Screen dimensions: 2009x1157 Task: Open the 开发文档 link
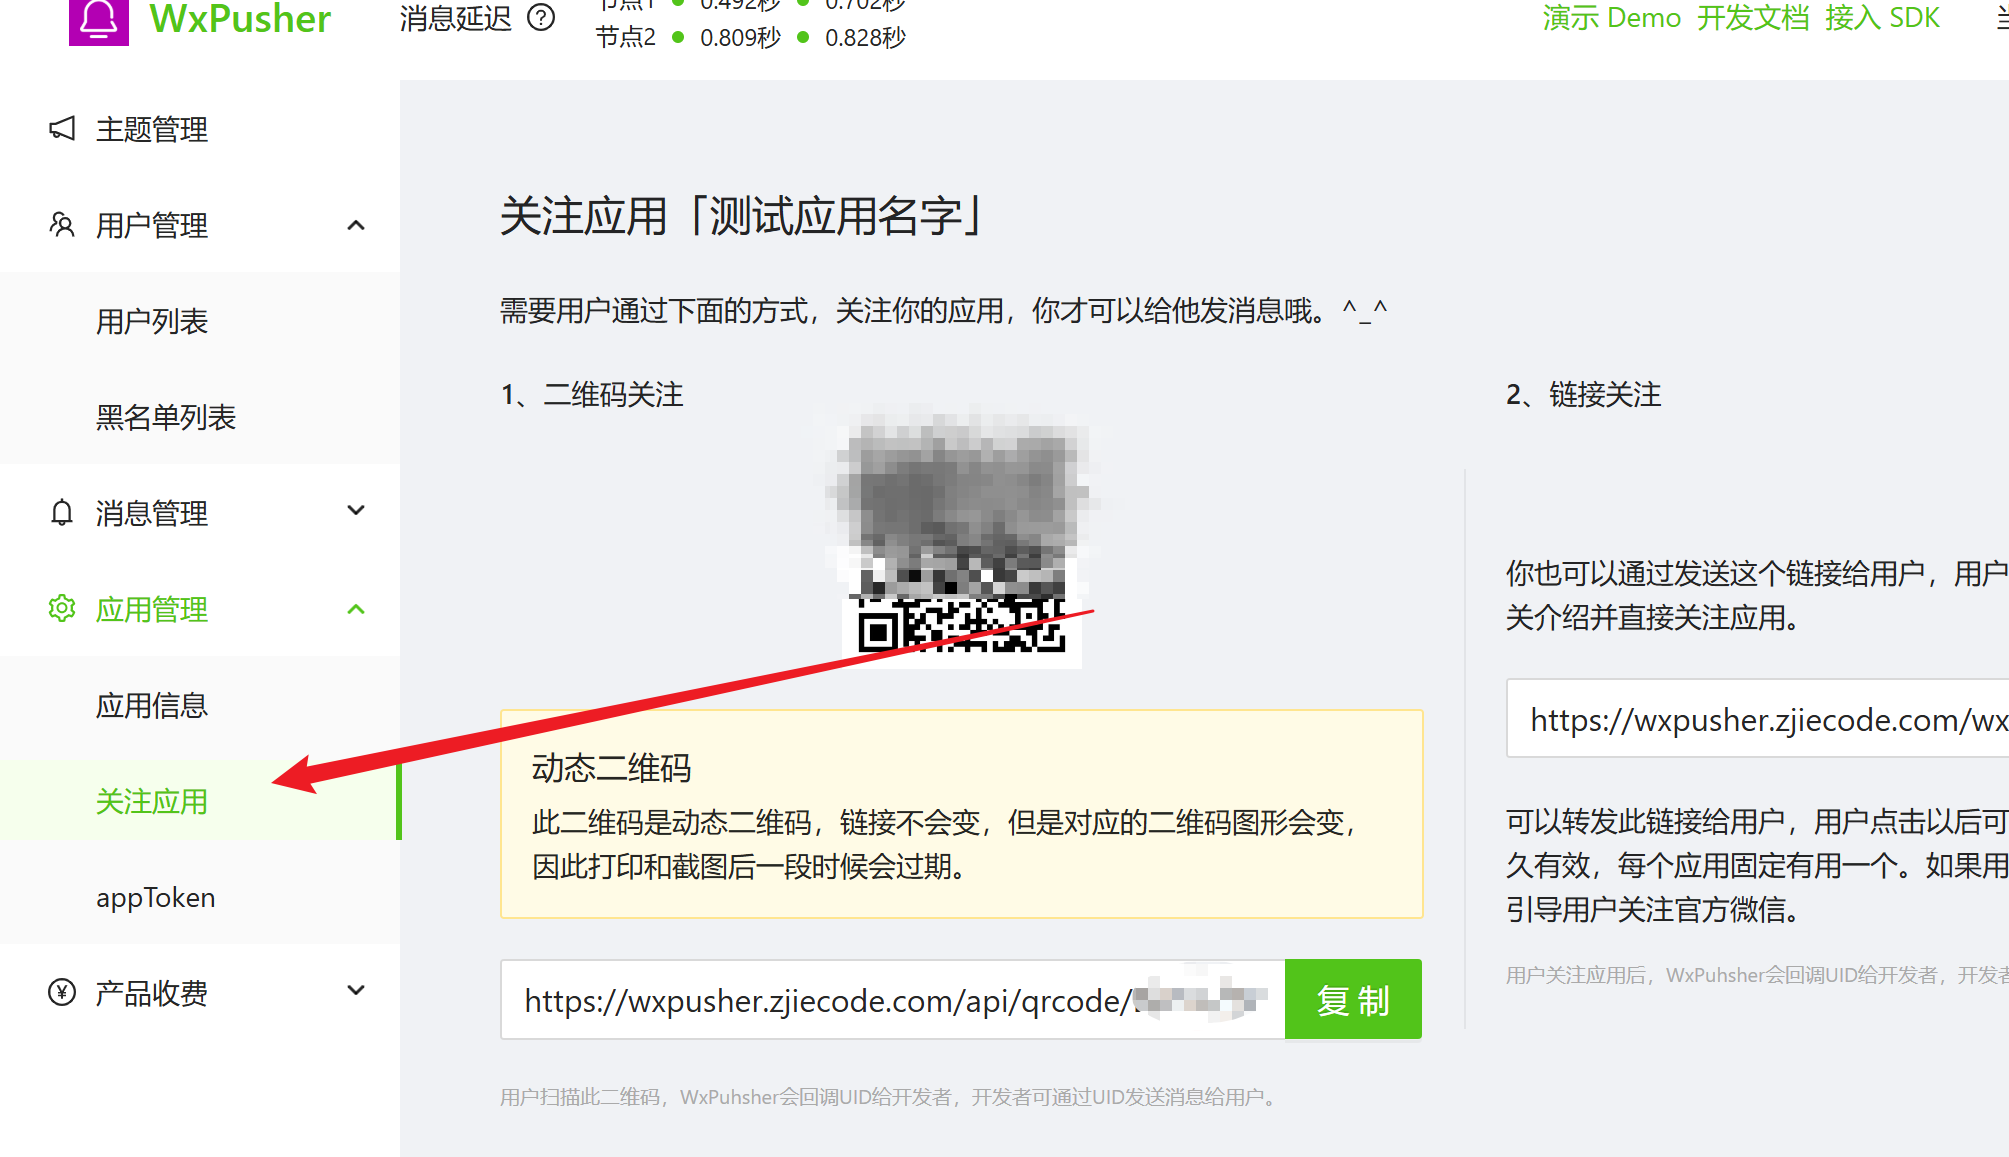click(x=1753, y=18)
